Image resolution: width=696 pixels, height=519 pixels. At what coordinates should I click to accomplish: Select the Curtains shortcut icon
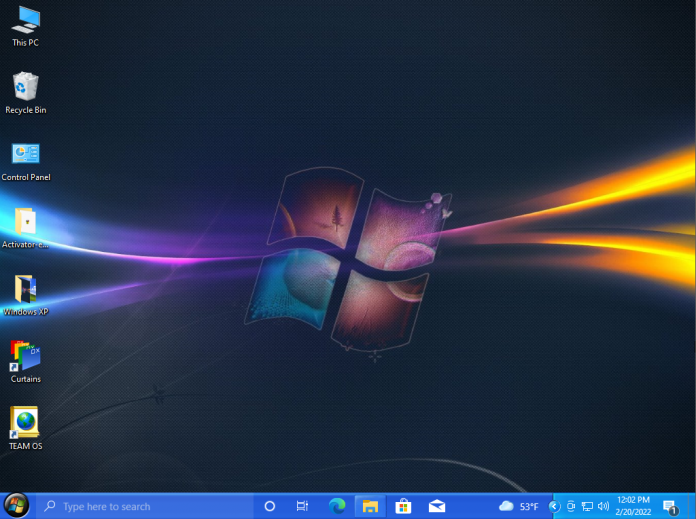pos(25,361)
